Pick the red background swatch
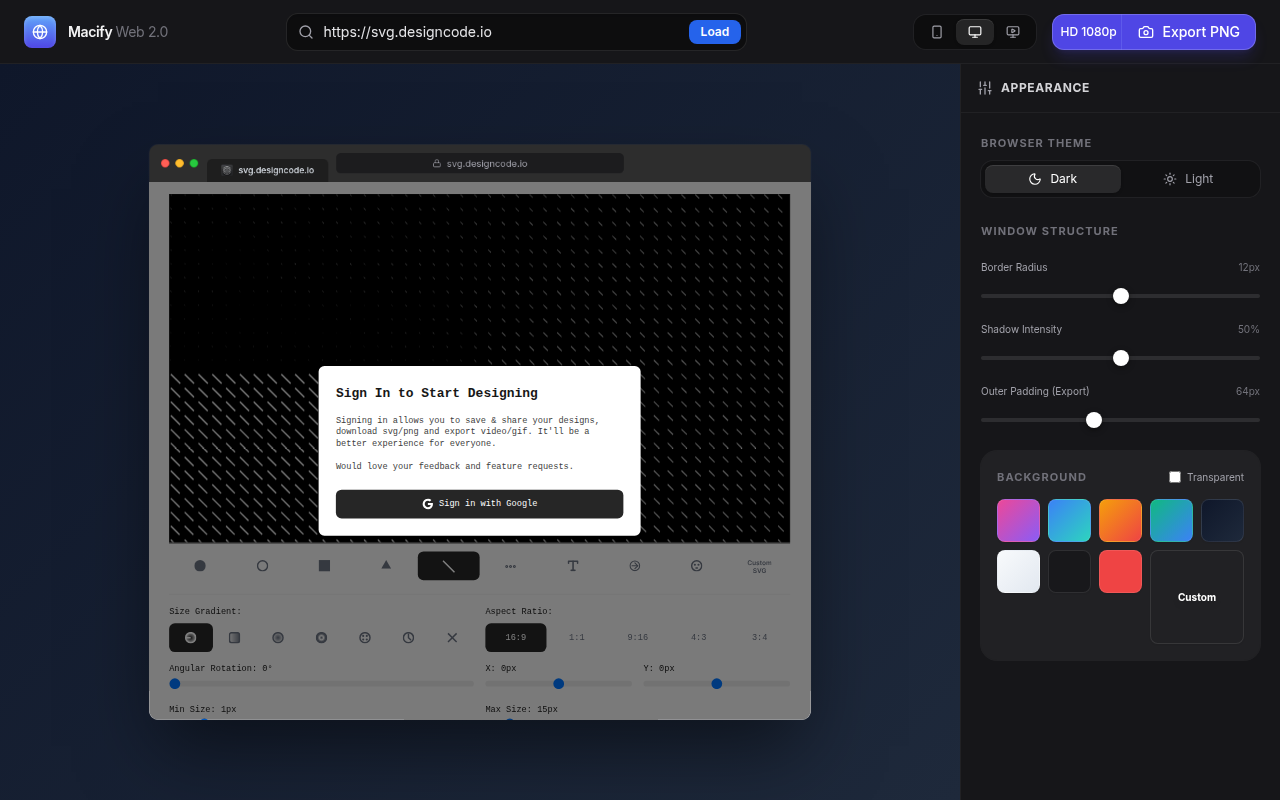Viewport: 1280px width, 800px height. [x=1120, y=571]
